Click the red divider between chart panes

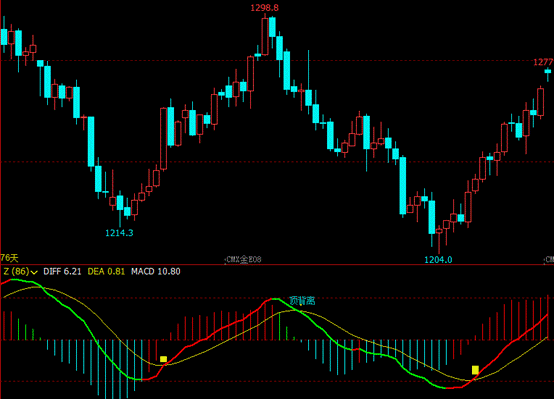coord(277,264)
